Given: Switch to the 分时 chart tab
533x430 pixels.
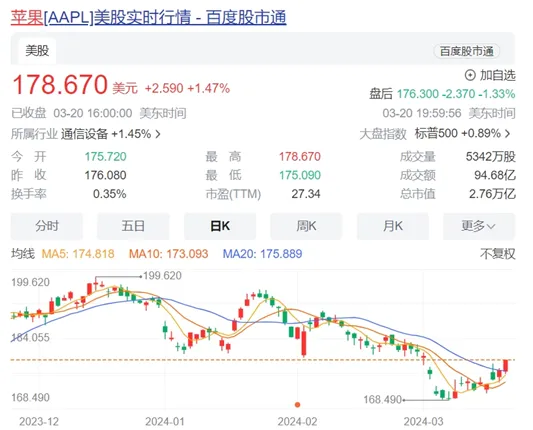Looking at the screenshot, I should [47, 226].
